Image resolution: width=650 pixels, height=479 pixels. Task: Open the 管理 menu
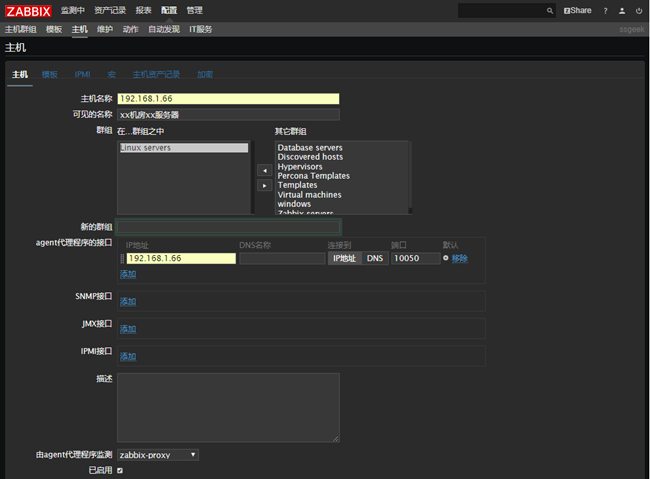(194, 10)
